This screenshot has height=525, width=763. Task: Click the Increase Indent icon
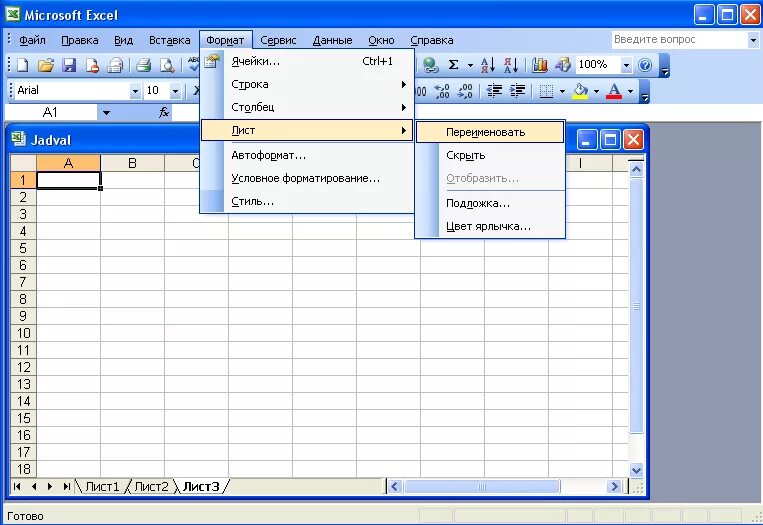coord(517,91)
